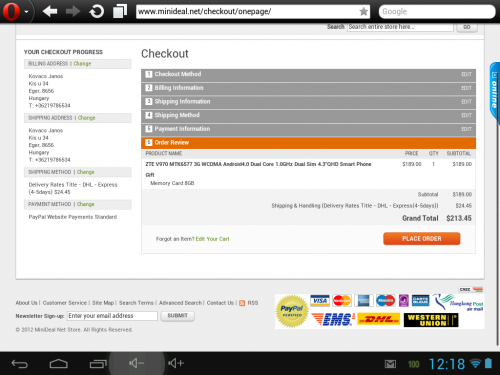
Task: Click the ZTE V970 product name
Action: click(258, 164)
